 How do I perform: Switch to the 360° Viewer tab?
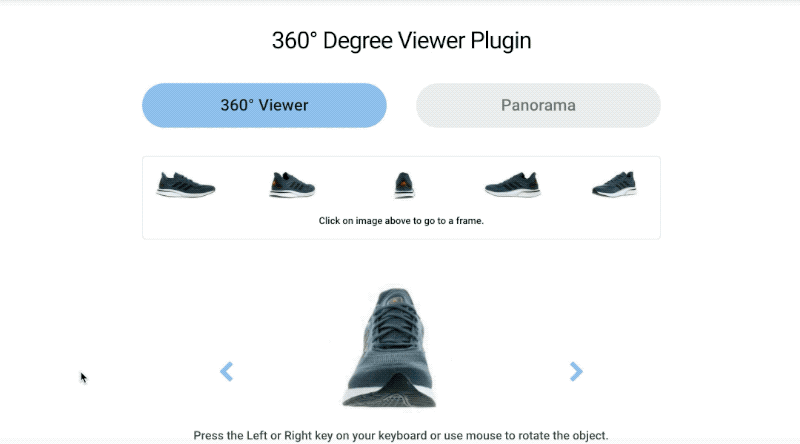[x=264, y=105]
